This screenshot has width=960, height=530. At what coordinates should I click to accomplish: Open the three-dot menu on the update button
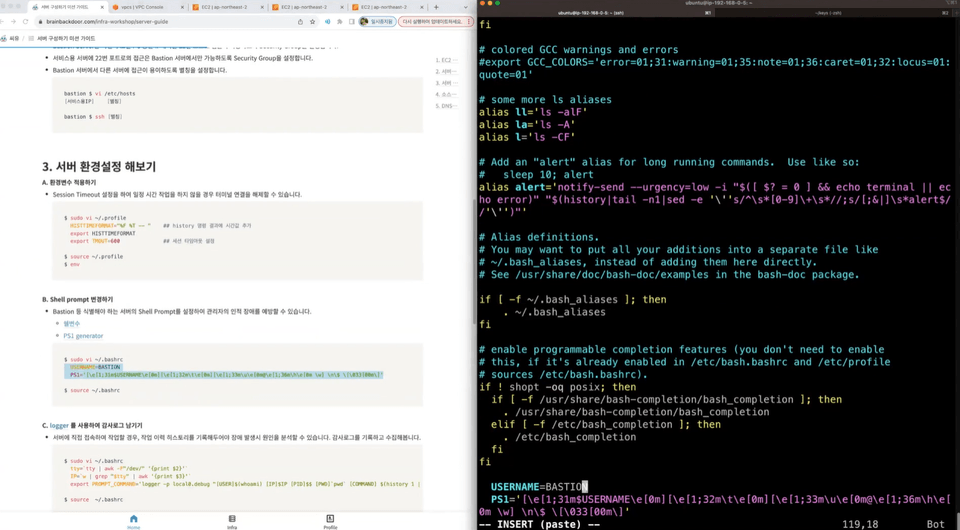[469, 21]
